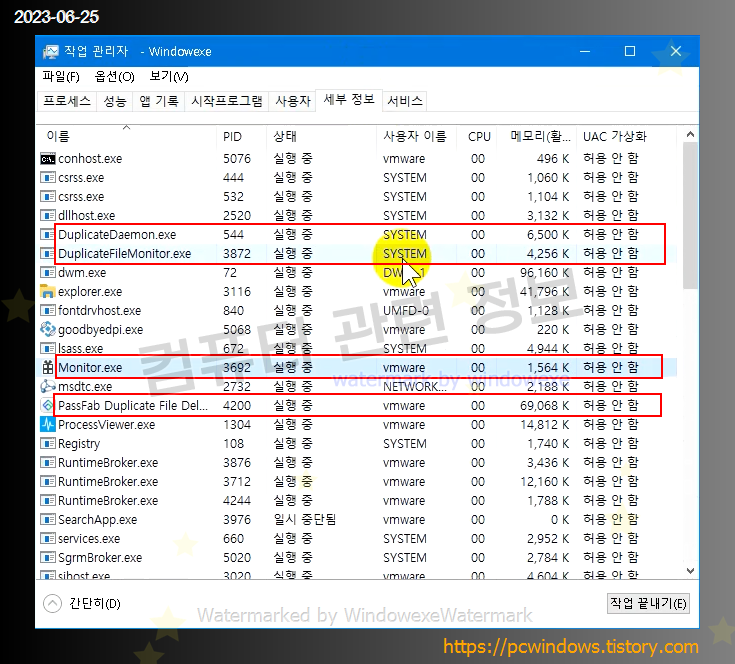This screenshot has width=735, height=664.
Task: Click the vertical scrollbar thumb
Action: 690,216
